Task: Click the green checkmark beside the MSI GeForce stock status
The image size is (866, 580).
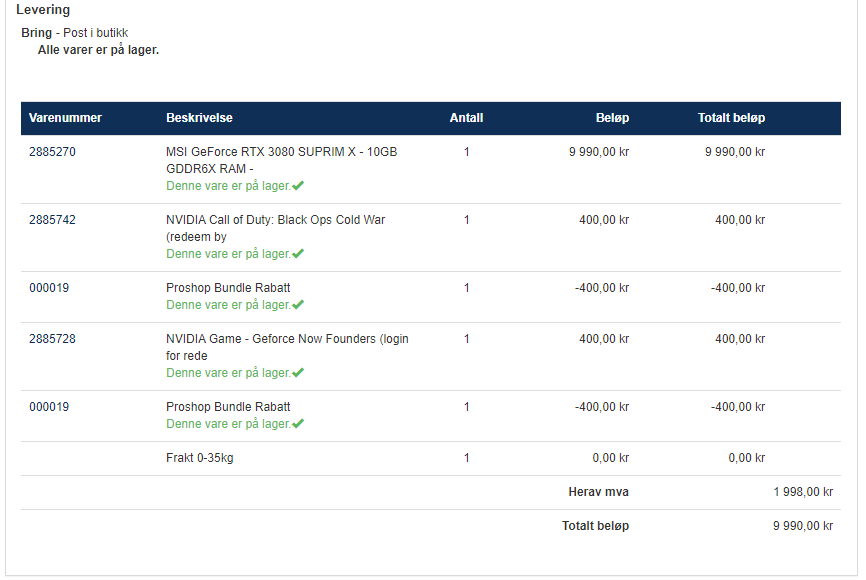Action: (x=298, y=186)
